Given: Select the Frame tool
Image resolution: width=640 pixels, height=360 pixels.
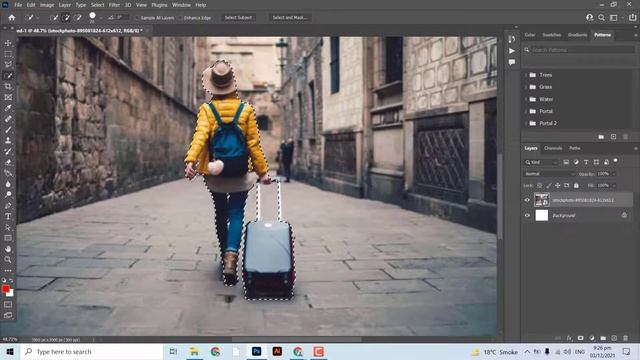Looking at the screenshot, I should 8,97.
